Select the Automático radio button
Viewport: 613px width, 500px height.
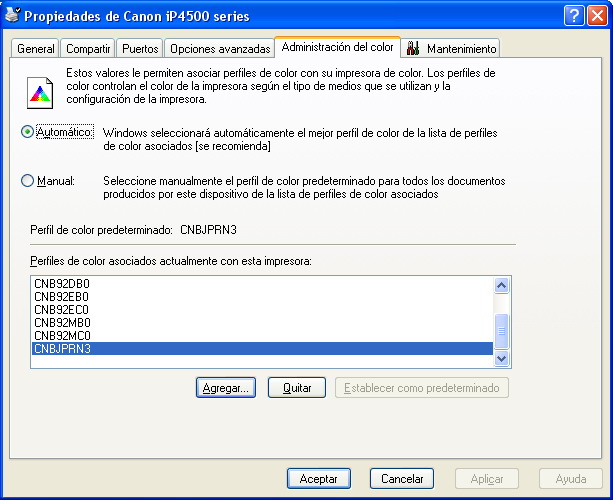pyautogui.click(x=27, y=132)
